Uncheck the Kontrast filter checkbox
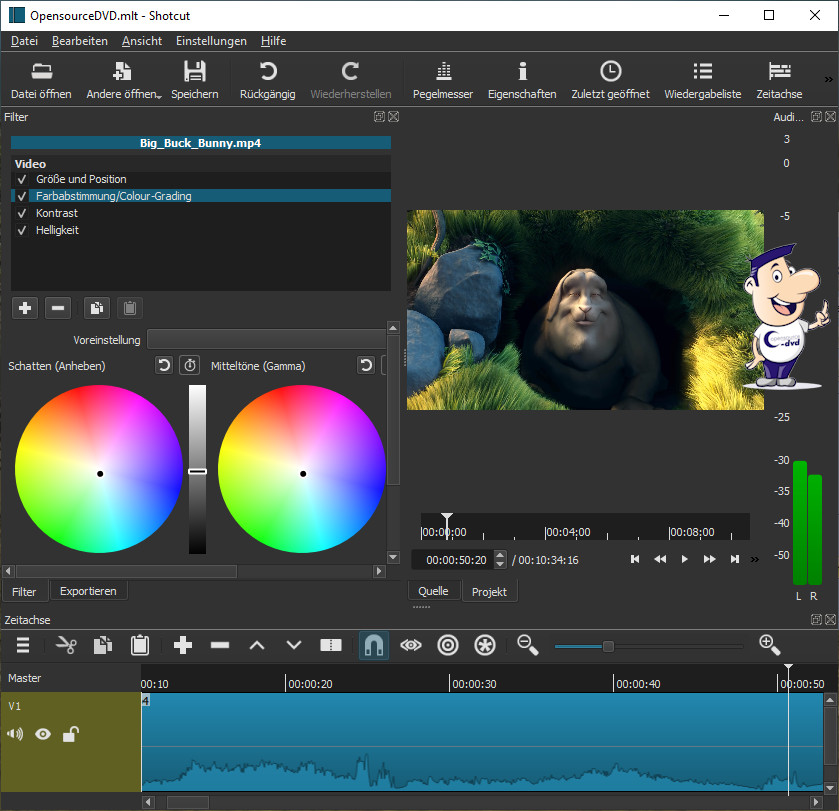Image resolution: width=839 pixels, height=811 pixels. click(x=21, y=214)
